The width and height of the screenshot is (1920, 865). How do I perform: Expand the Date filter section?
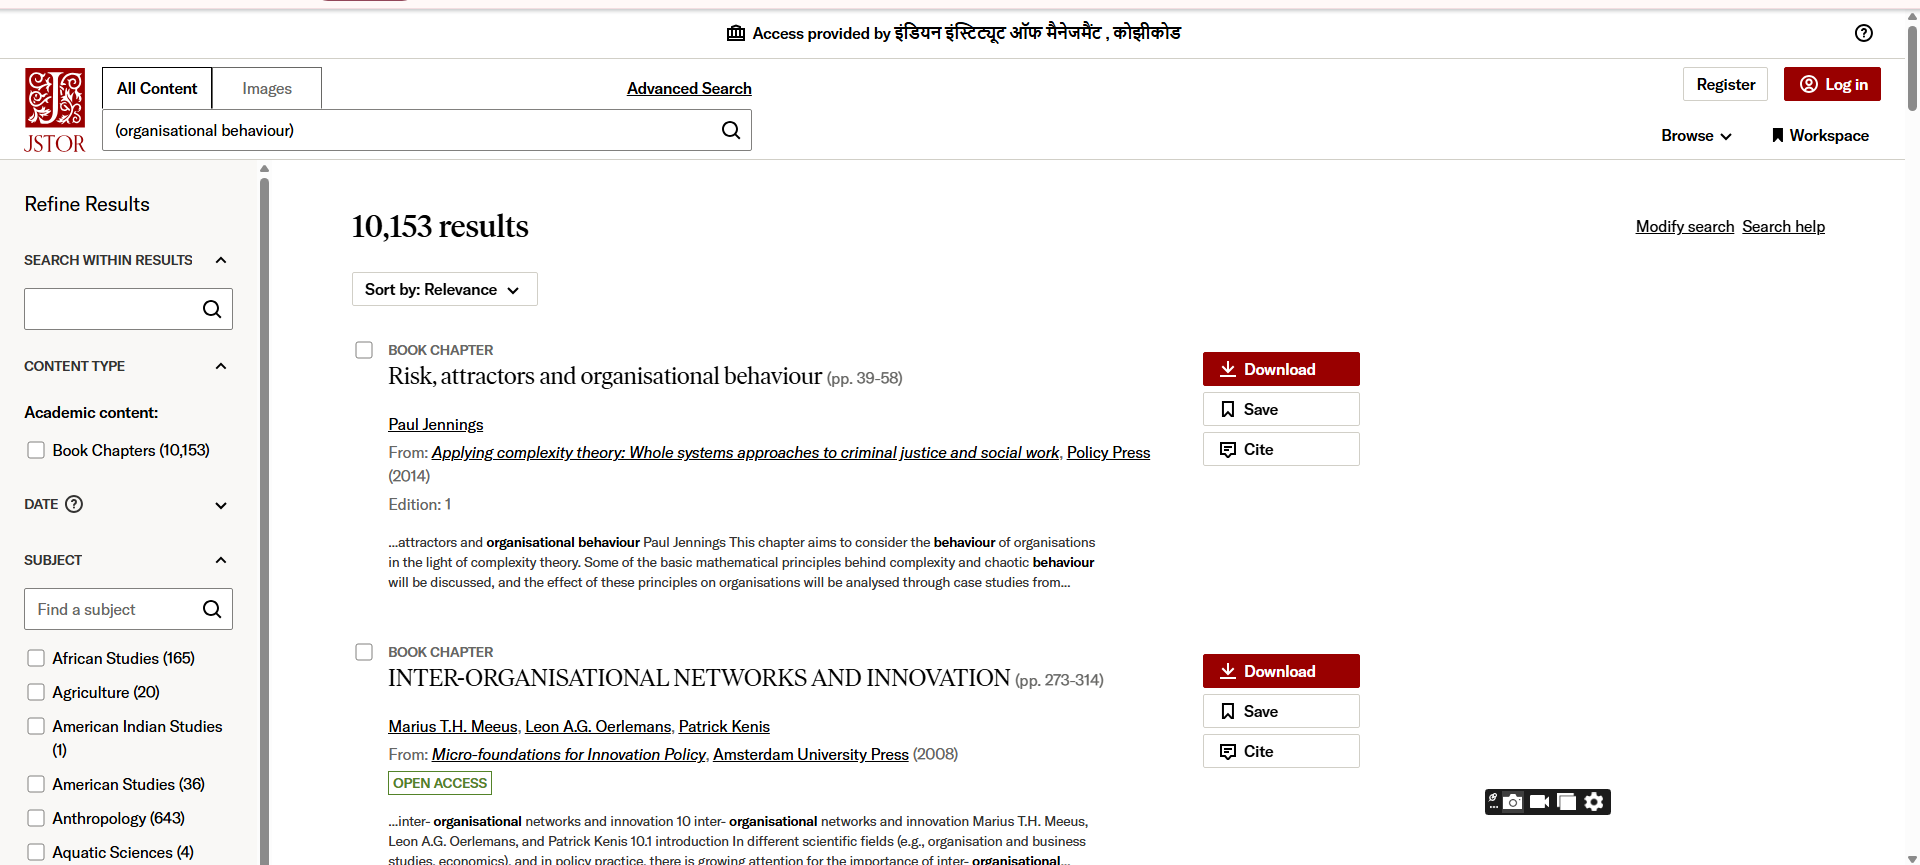point(221,505)
